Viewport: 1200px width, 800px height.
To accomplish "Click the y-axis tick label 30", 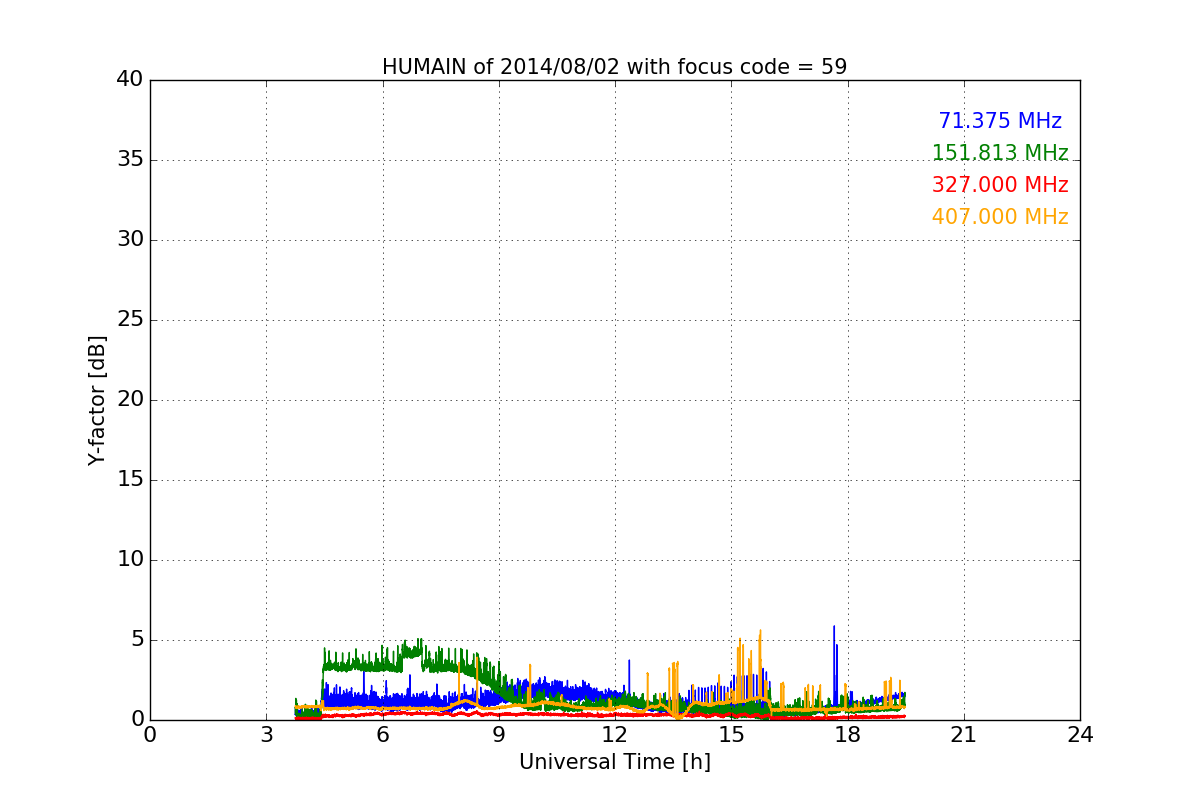I will click(x=130, y=240).
